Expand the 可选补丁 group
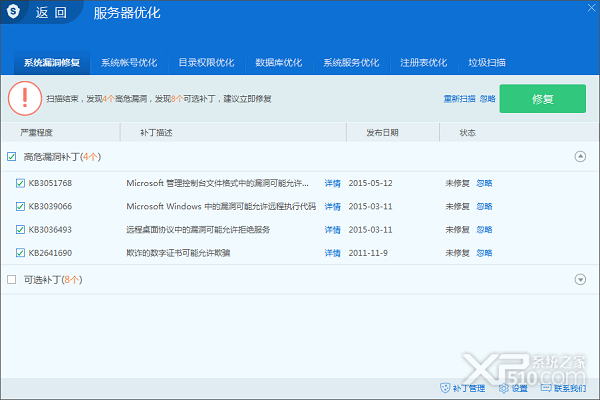Image resolution: width=600 pixels, height=400 pixels. (580, 279)
